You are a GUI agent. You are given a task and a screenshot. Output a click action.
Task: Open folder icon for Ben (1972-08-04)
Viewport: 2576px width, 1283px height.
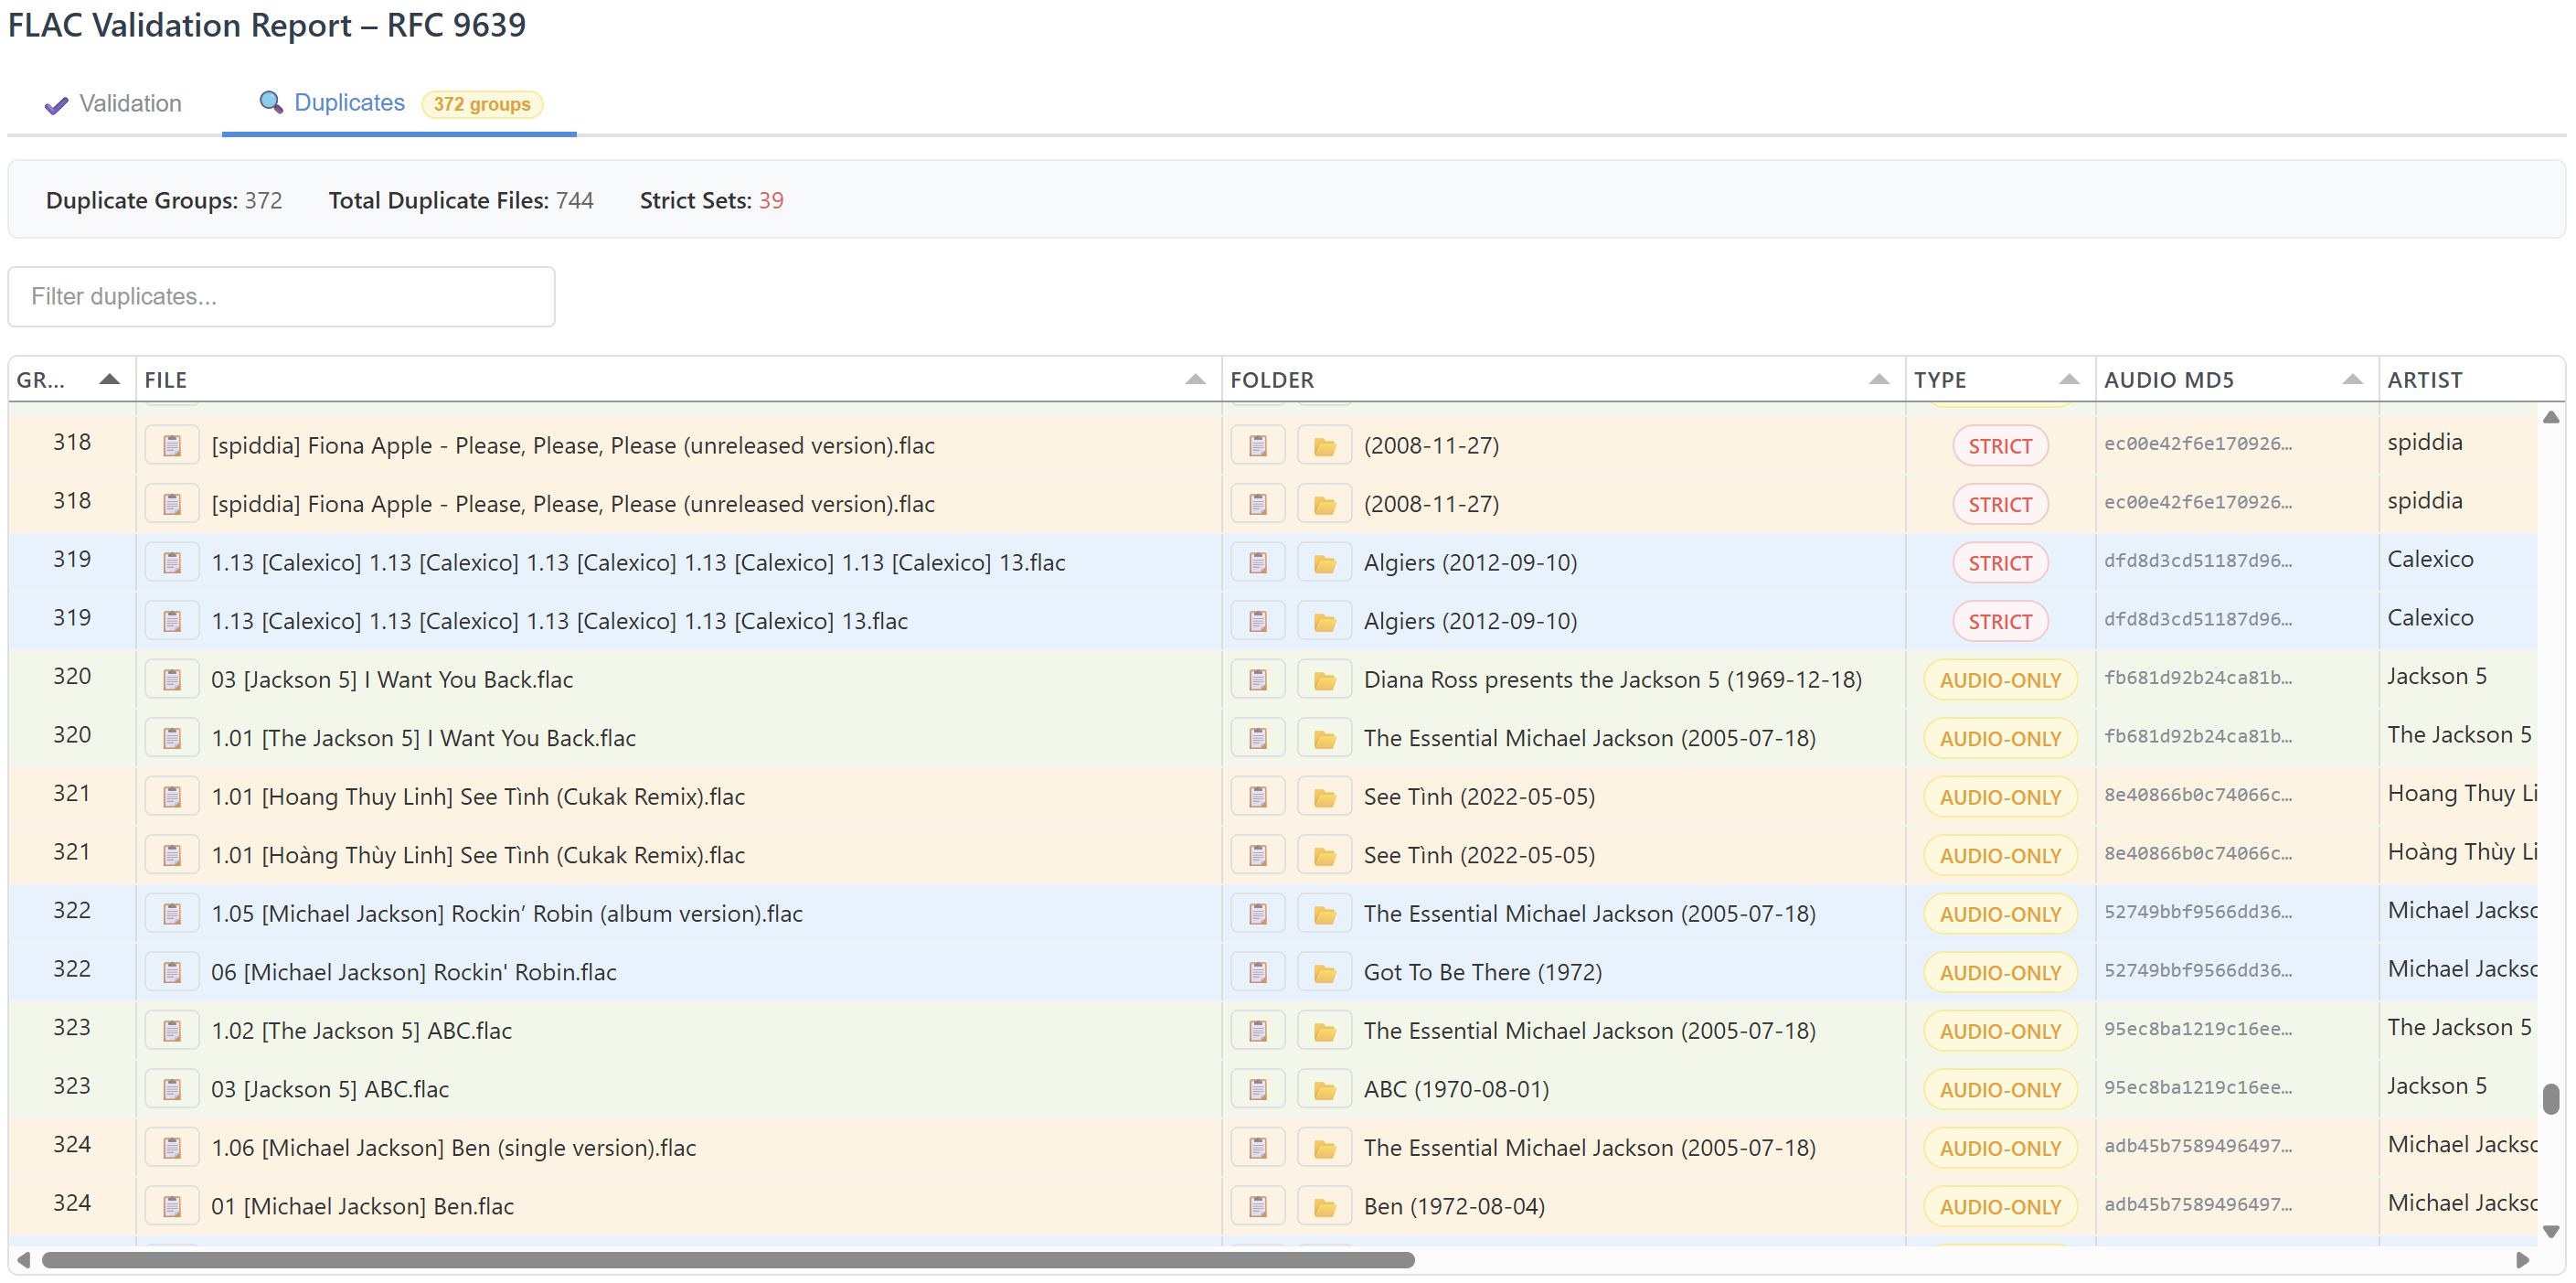point(1324,1206)
